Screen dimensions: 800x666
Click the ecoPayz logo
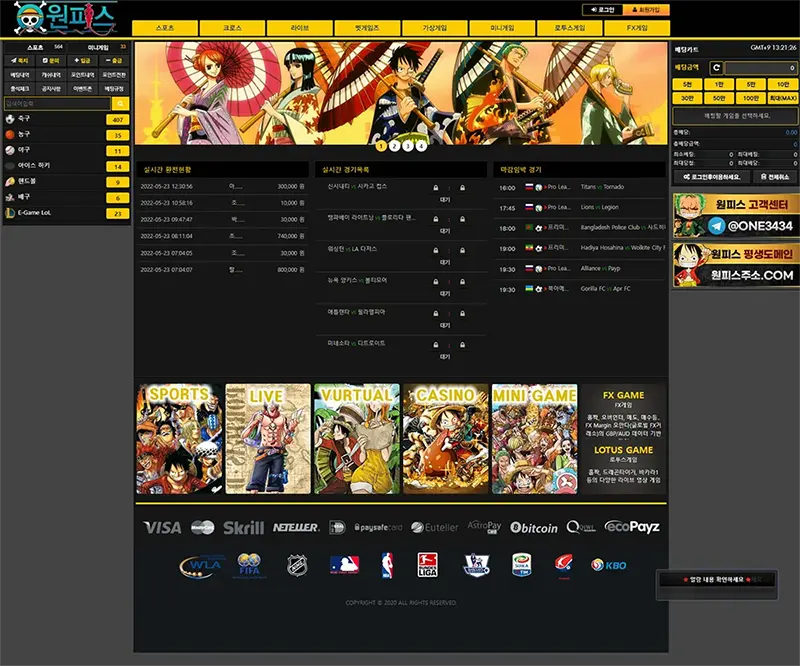pos(632,527)
